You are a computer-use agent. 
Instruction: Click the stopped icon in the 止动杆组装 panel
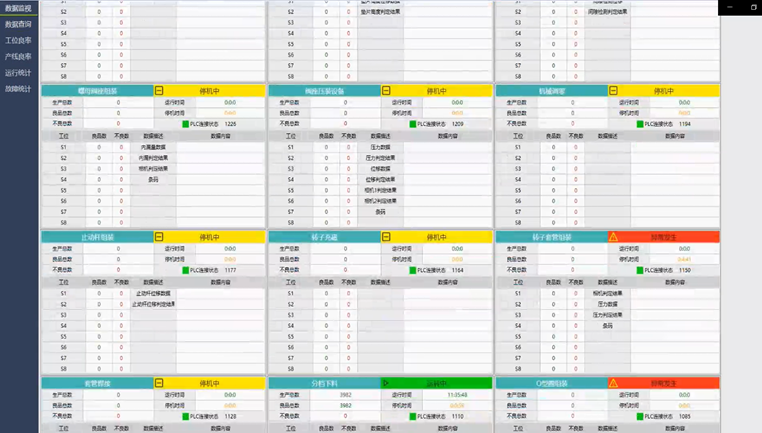(x=159, y=237)
